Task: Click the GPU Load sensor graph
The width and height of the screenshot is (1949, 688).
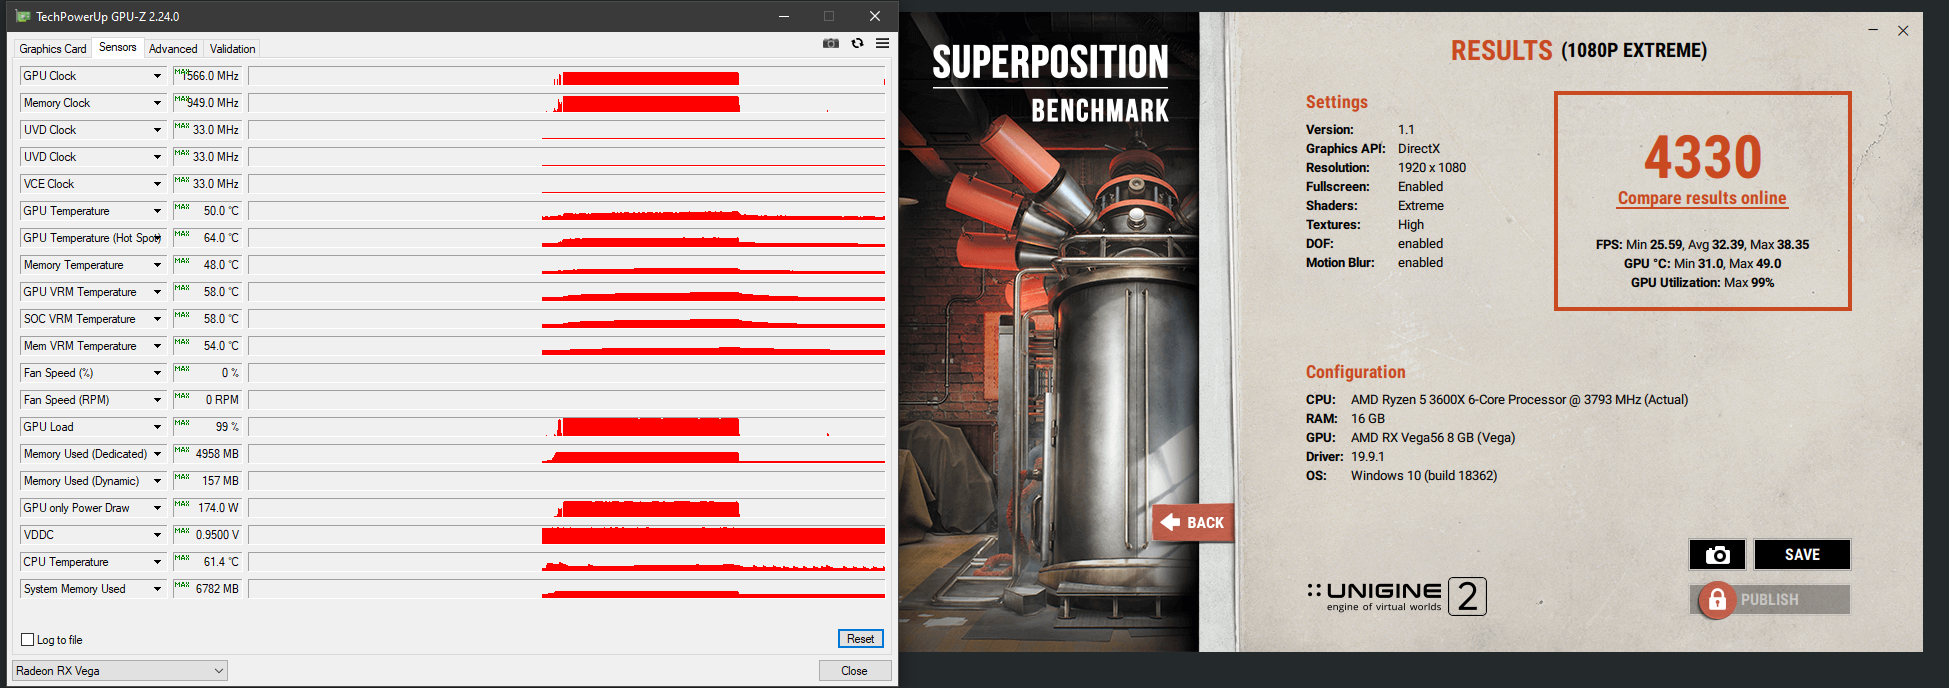Action: coord(567,427)
